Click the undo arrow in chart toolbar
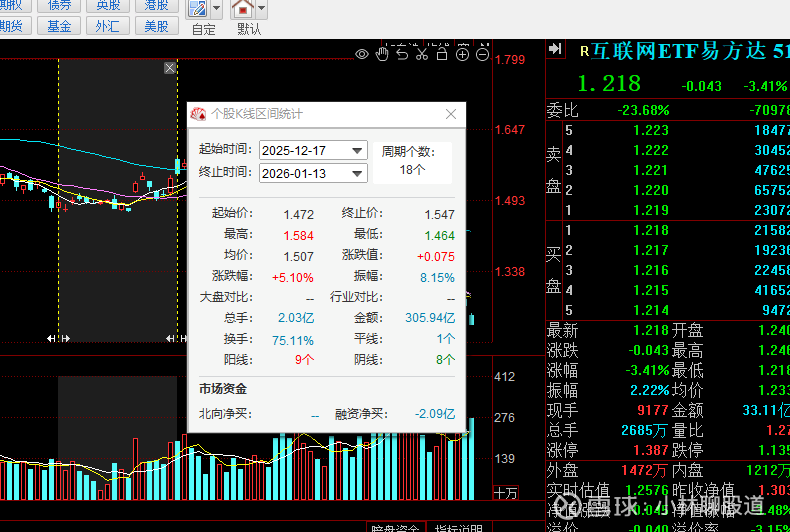 point(402,53)
